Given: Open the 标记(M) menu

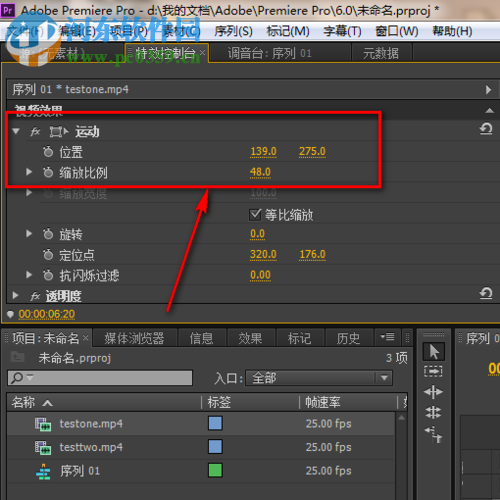Looking at the screenshot, I should tap(288, 31).
